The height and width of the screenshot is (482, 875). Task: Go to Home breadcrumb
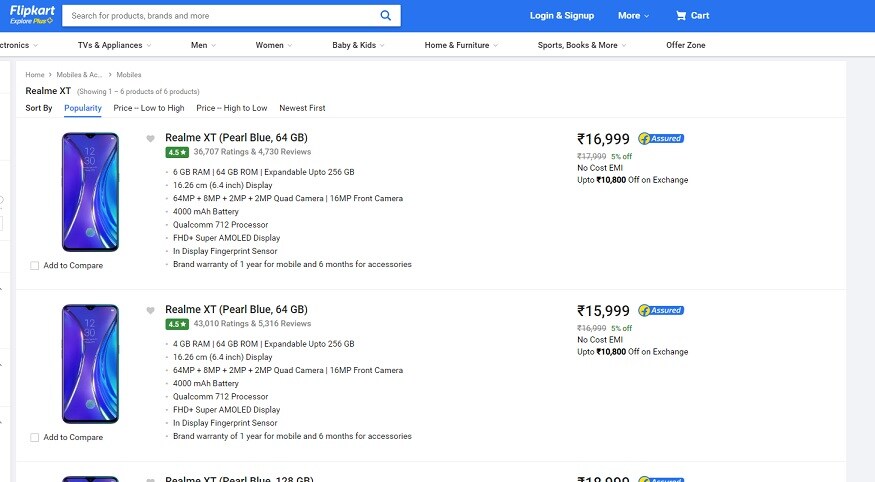(35, 75)
